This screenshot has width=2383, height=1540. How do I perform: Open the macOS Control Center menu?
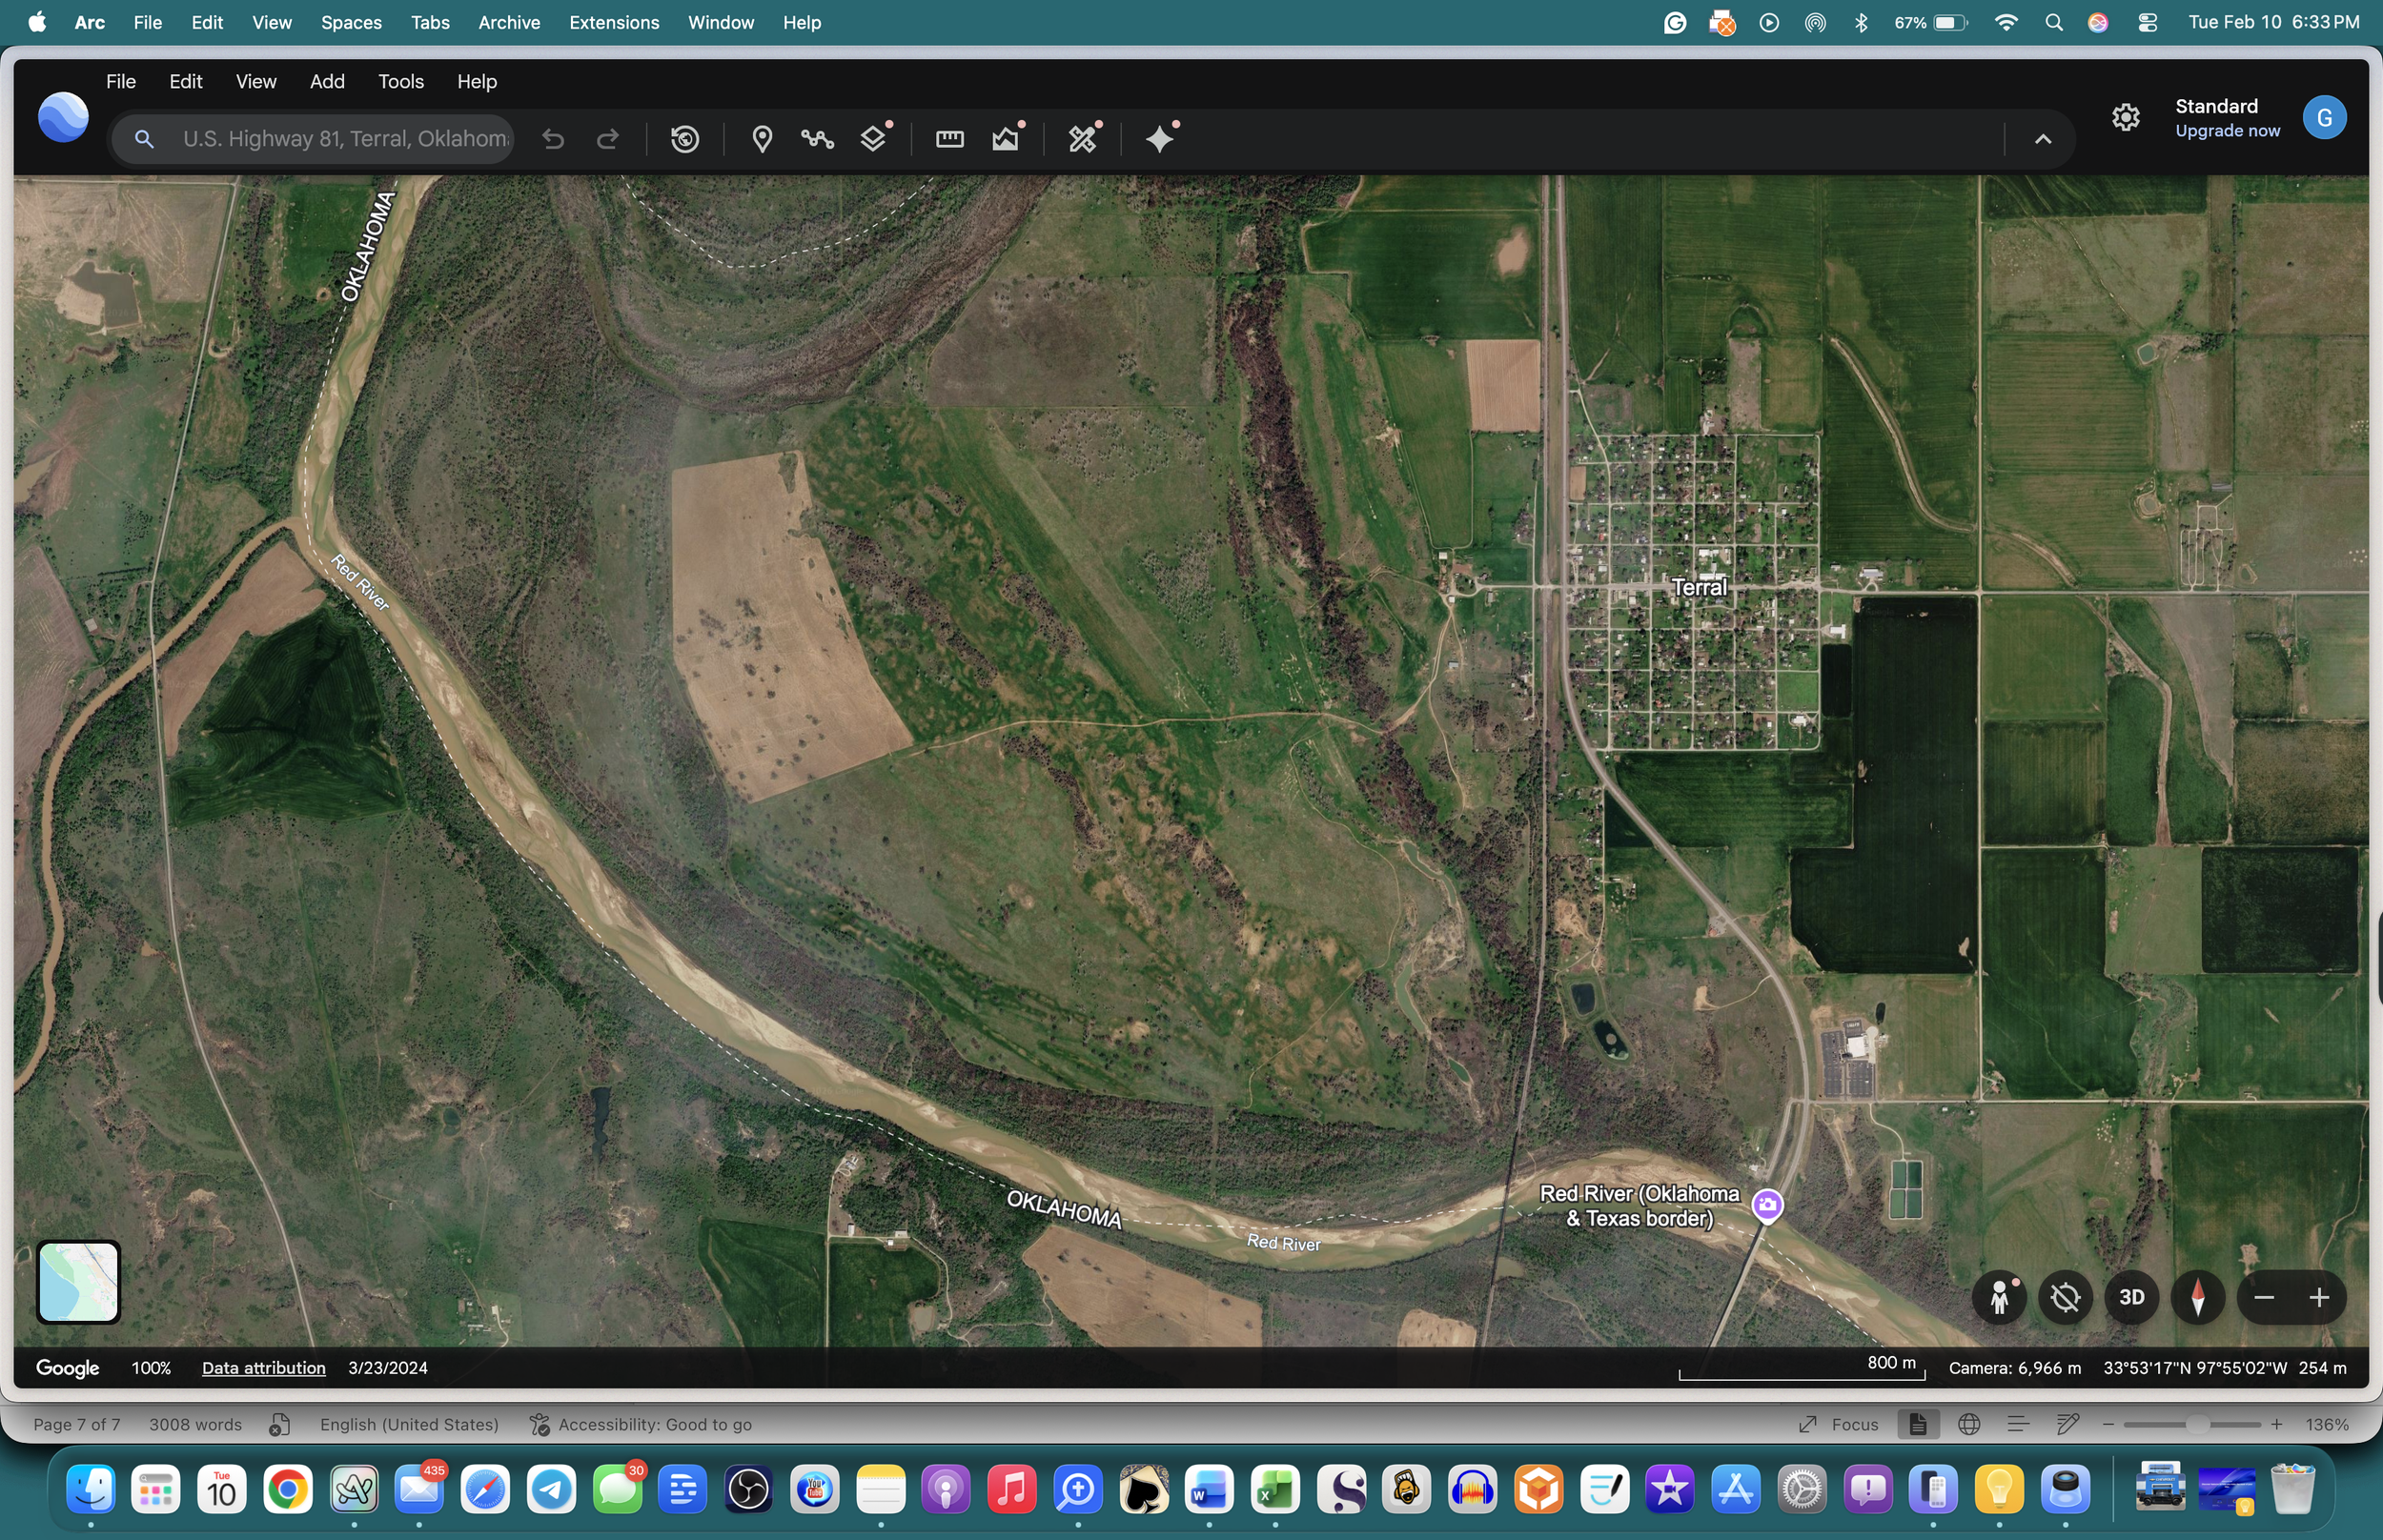2147,22
